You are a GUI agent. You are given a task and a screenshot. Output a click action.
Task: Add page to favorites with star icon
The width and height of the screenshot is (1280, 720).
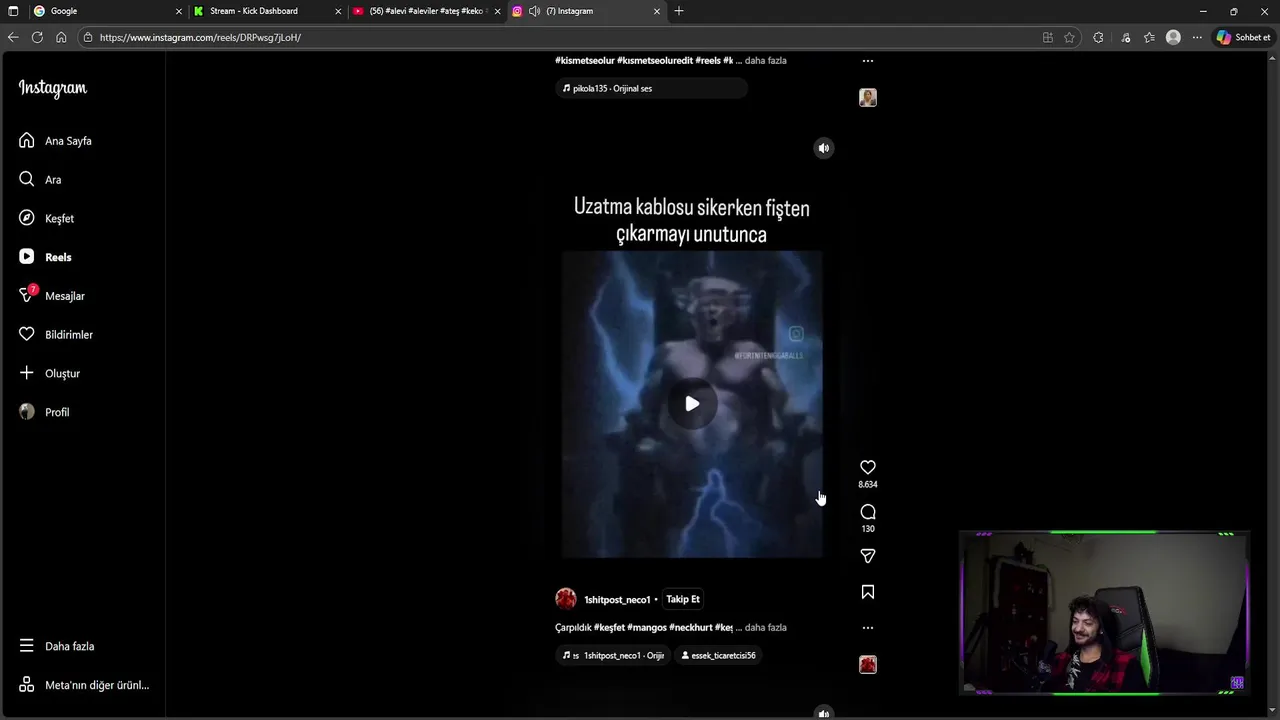pos(1069,37)
